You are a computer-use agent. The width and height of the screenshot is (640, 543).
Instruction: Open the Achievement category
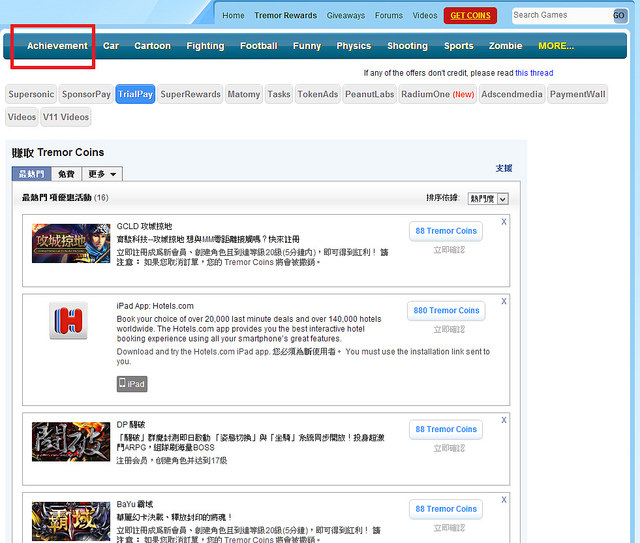57,46
